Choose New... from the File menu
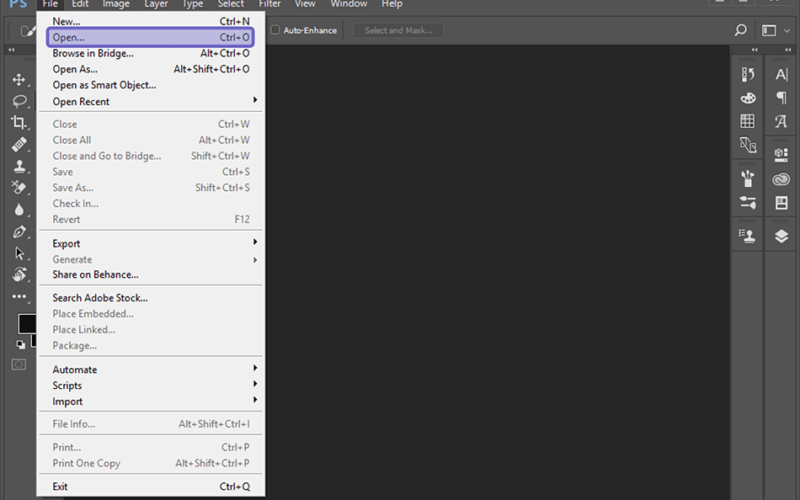The width and height of the screenshot is (800, 500). pyautogui.click(x=151, y=21)
